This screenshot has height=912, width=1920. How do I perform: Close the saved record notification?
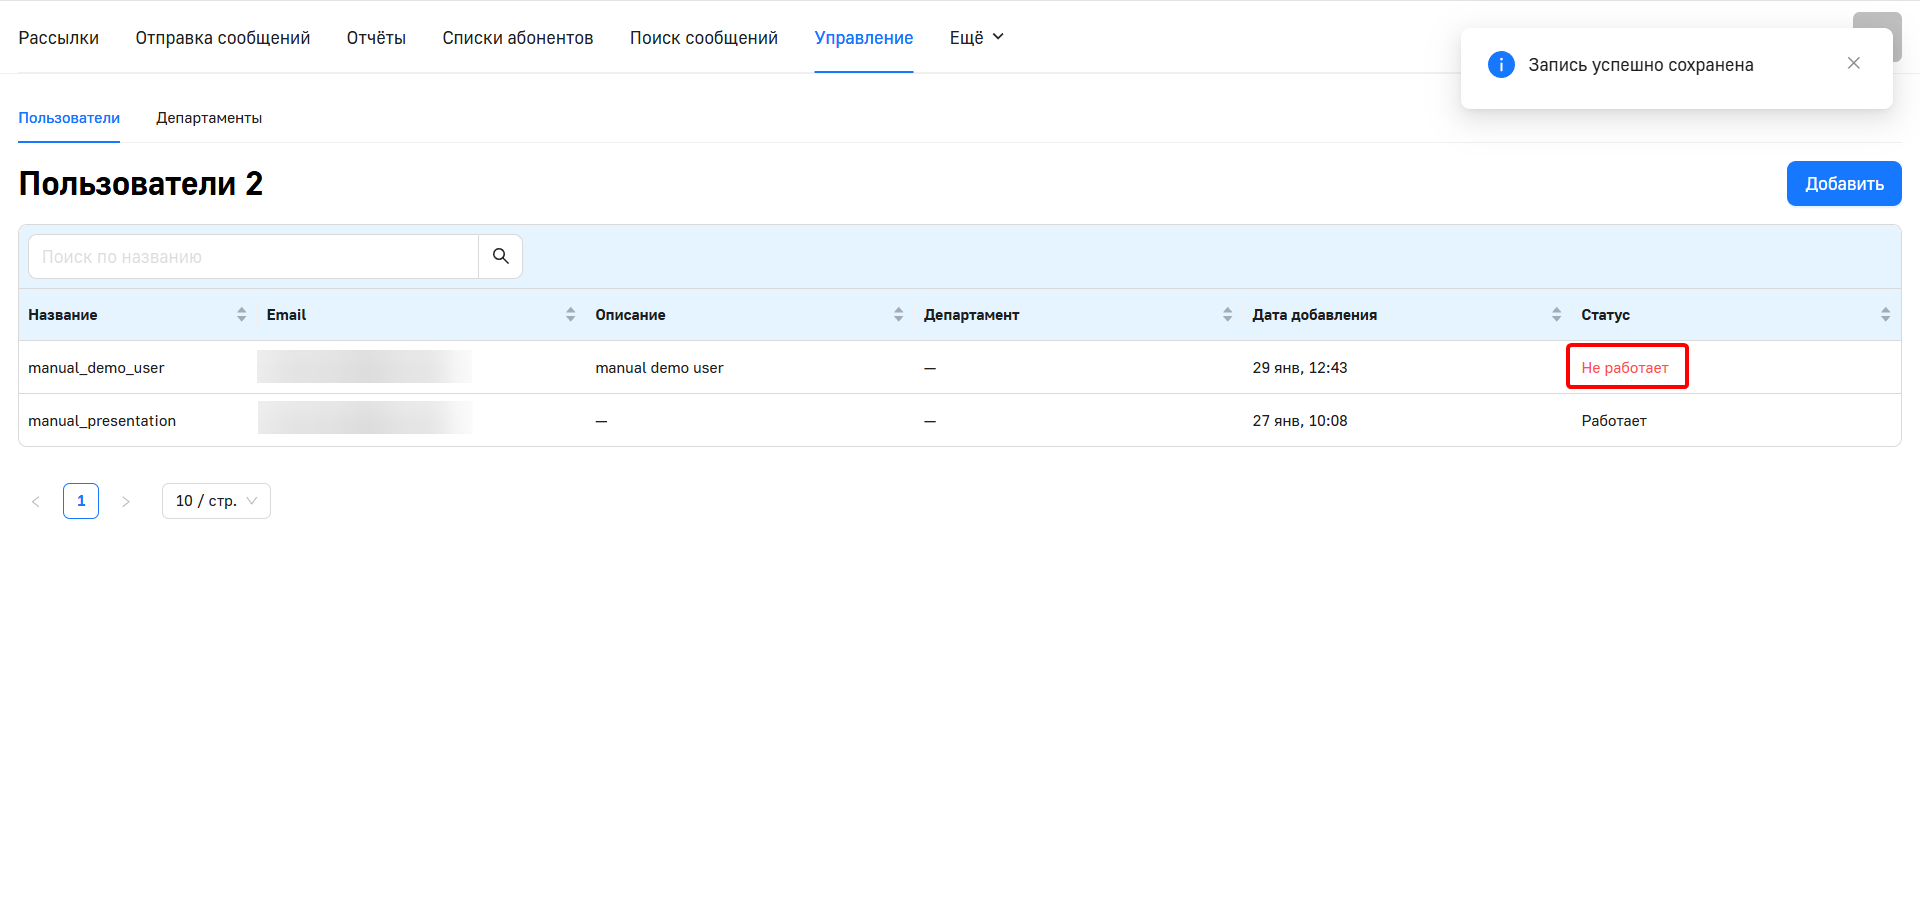(1853, 63)
